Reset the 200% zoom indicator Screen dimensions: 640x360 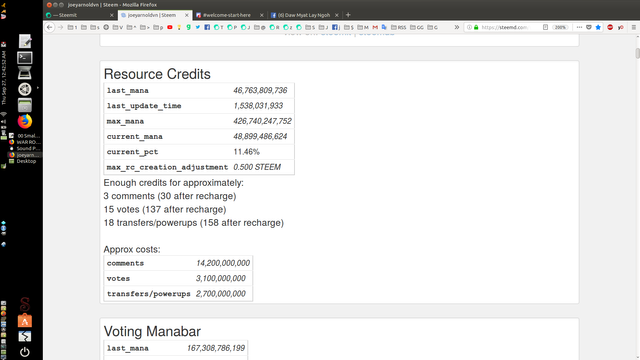tap(560, 27)
